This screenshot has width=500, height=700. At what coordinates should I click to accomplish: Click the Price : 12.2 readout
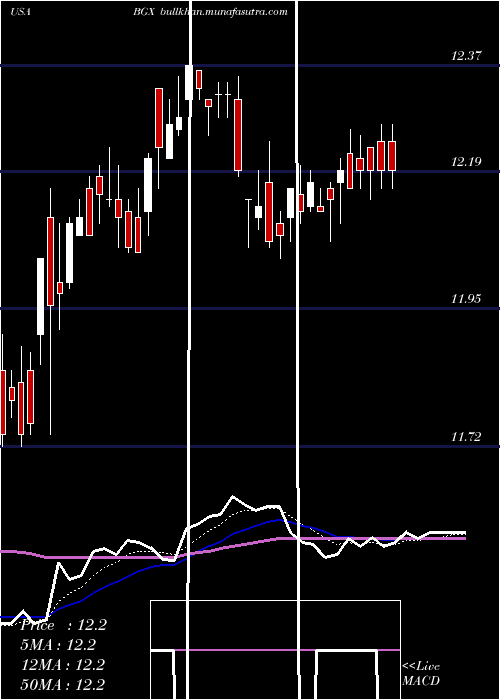point(63,625)
